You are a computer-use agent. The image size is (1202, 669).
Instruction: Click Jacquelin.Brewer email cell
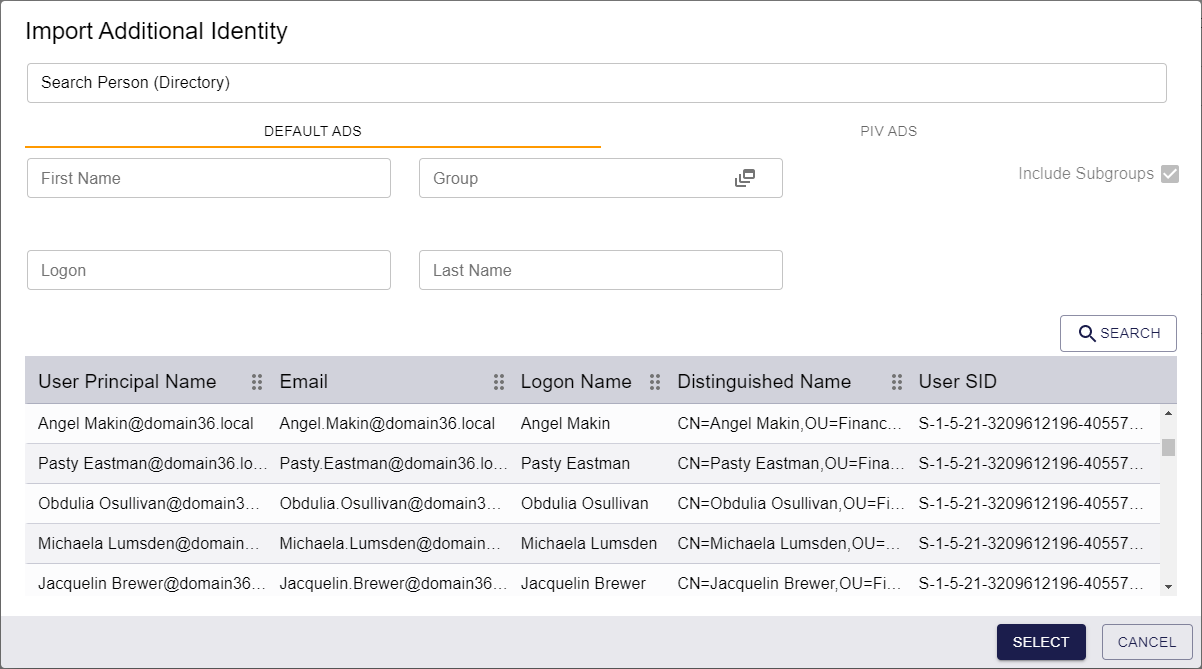click(394, 584)
